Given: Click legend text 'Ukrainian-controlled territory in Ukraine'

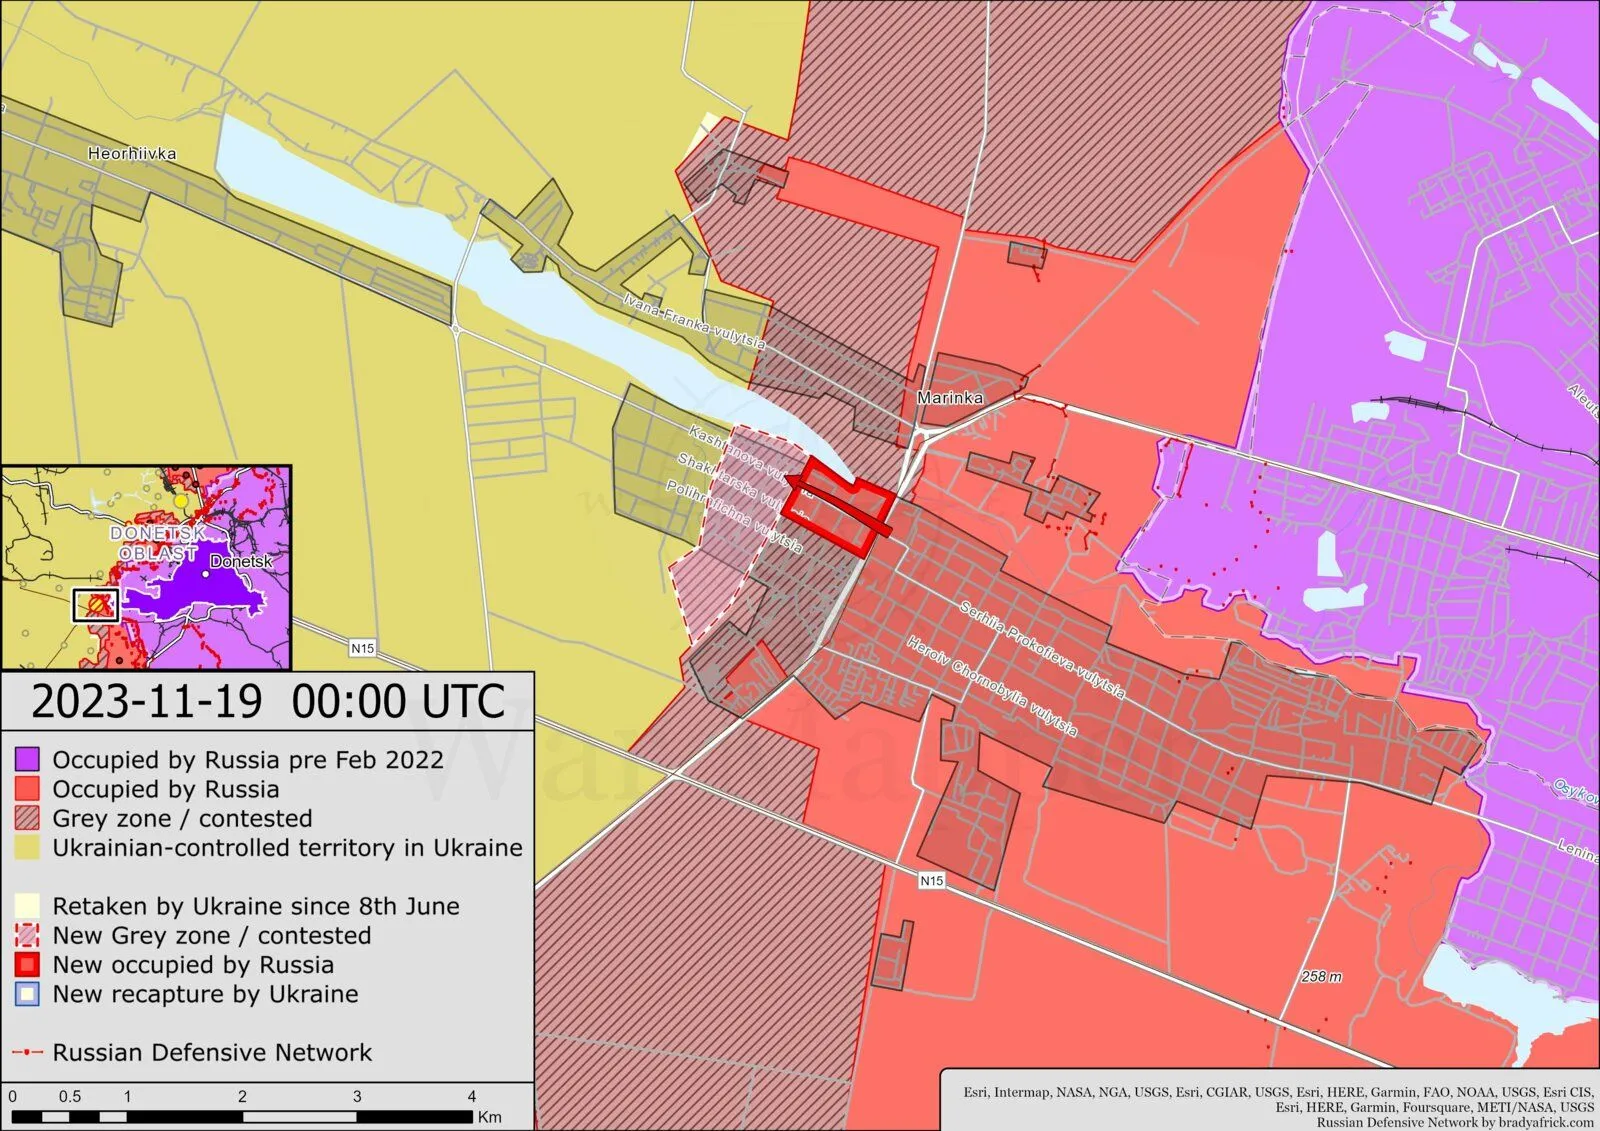Looking at the screenshot, I should click(x=288, y=847).
